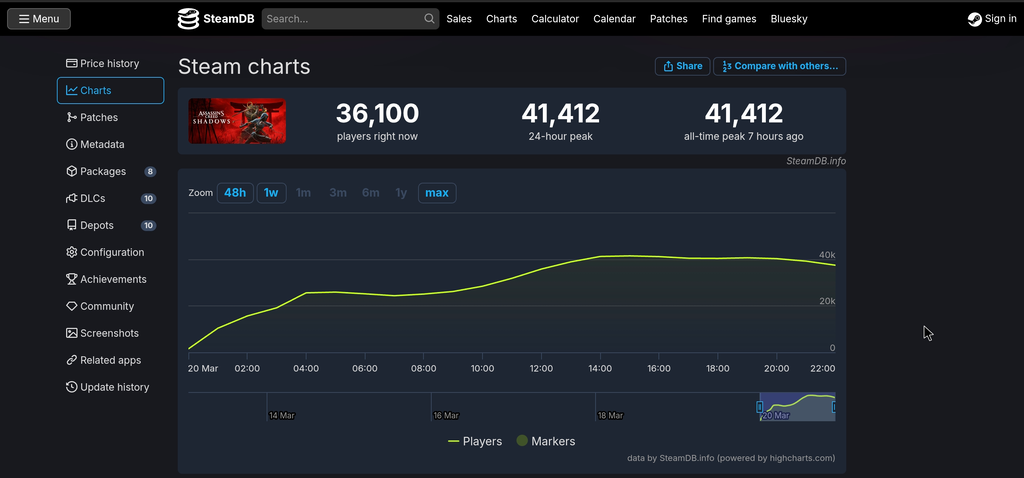Visit the Bluesky link
The image size is (1024, 478).
tap(789, 19)
